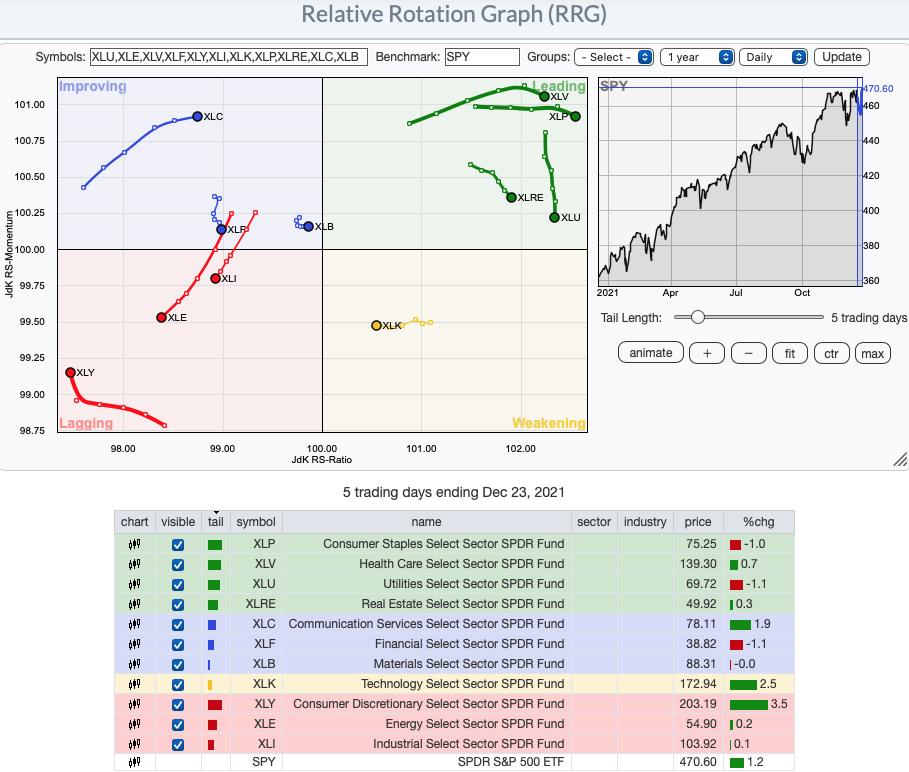Open the 1 year period dropdown
Viewport: 909px width, 772px height.
coord(697,57)
